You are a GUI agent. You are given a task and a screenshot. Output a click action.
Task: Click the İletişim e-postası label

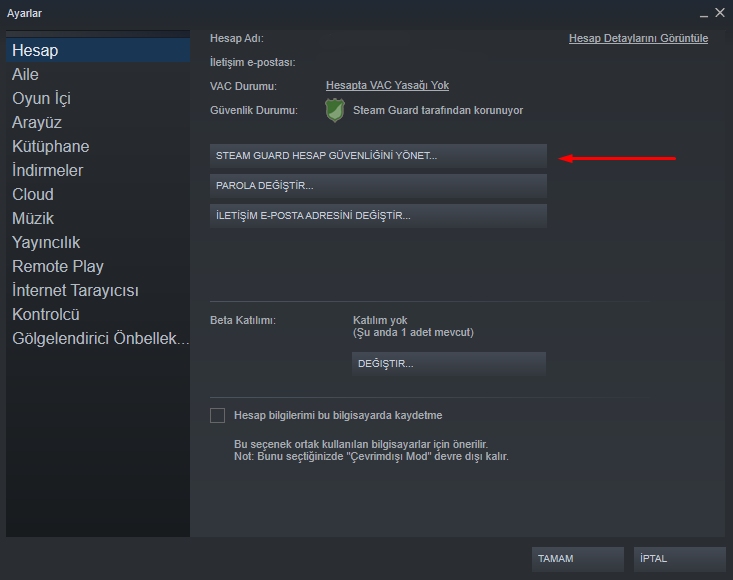pos(252,62)
